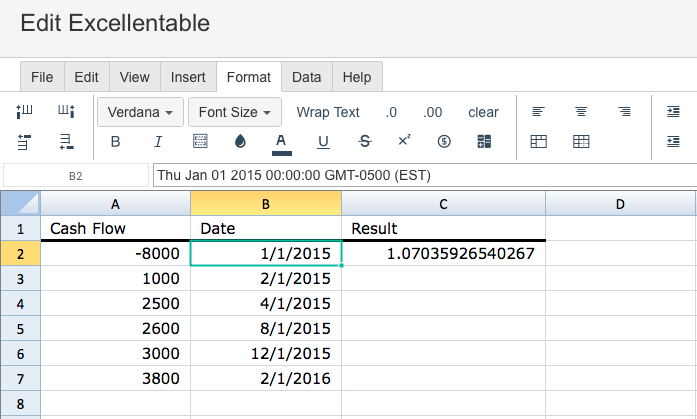Open the File menu
Viewport: 697px width, 419px height.
tap(42, 77)
